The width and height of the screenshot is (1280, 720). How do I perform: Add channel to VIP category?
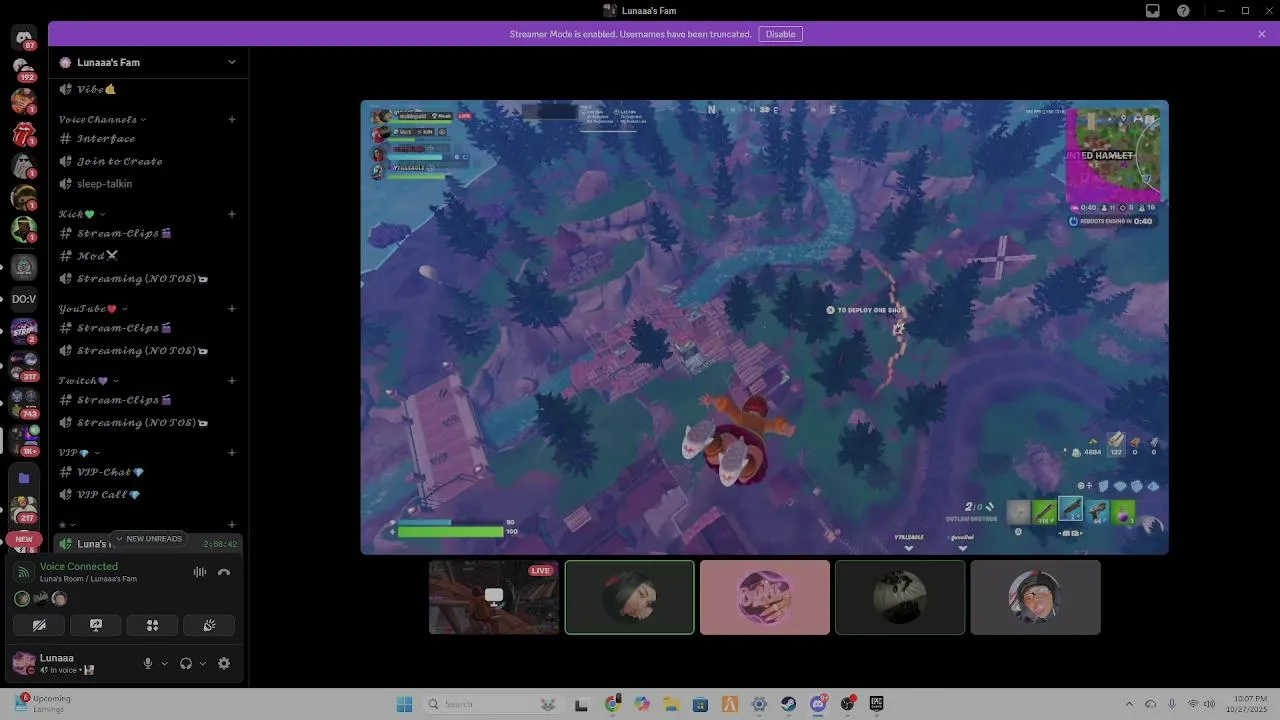pyautogui.click(x=232, y=453)
